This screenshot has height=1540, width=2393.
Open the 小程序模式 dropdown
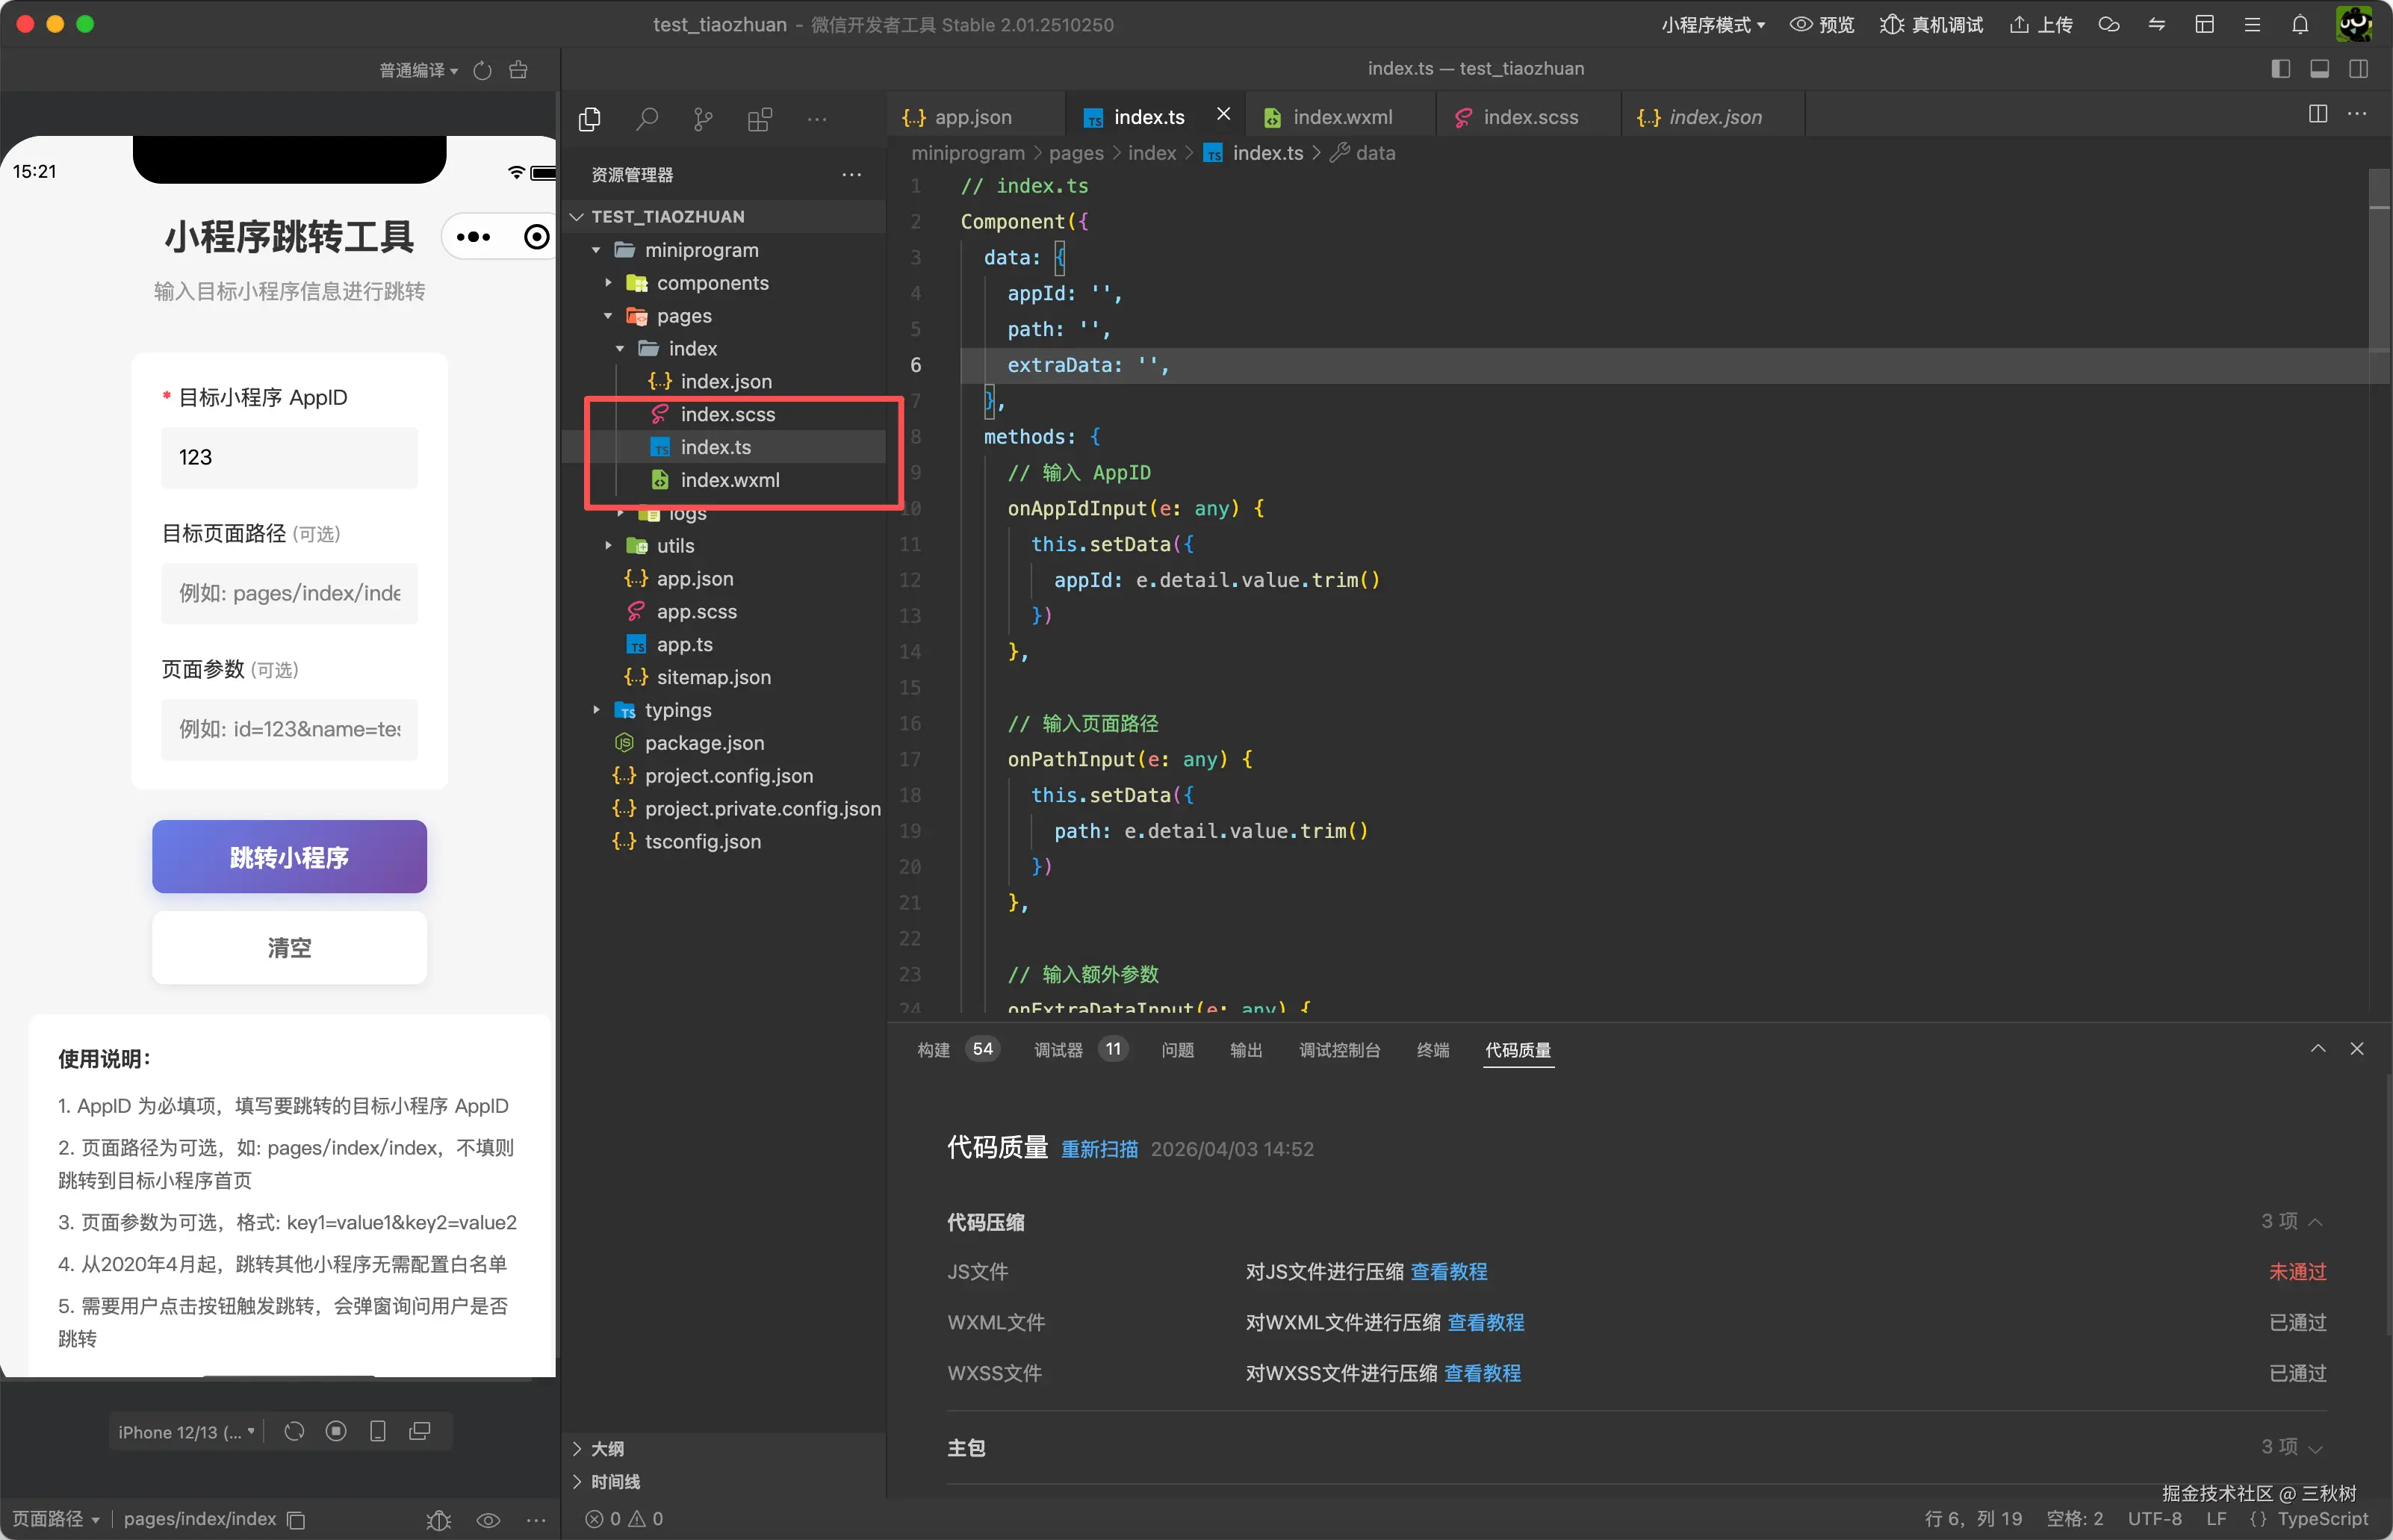tap(1712, 24)
